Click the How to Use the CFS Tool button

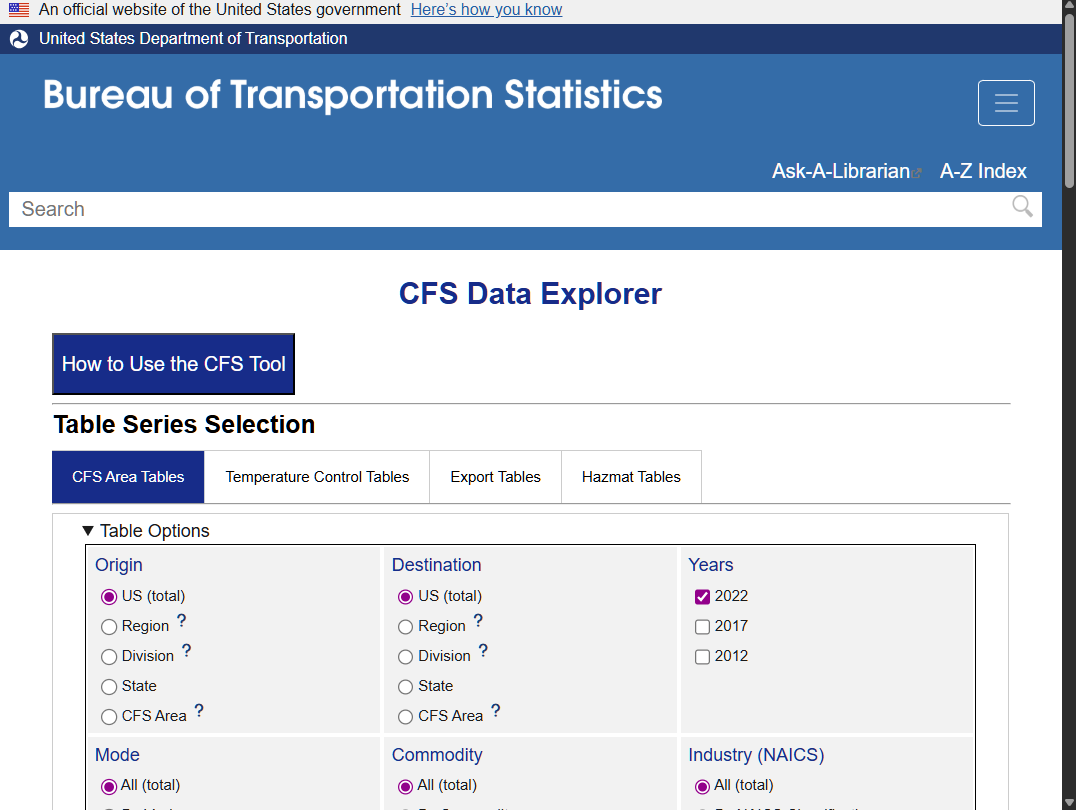point(172,364)
